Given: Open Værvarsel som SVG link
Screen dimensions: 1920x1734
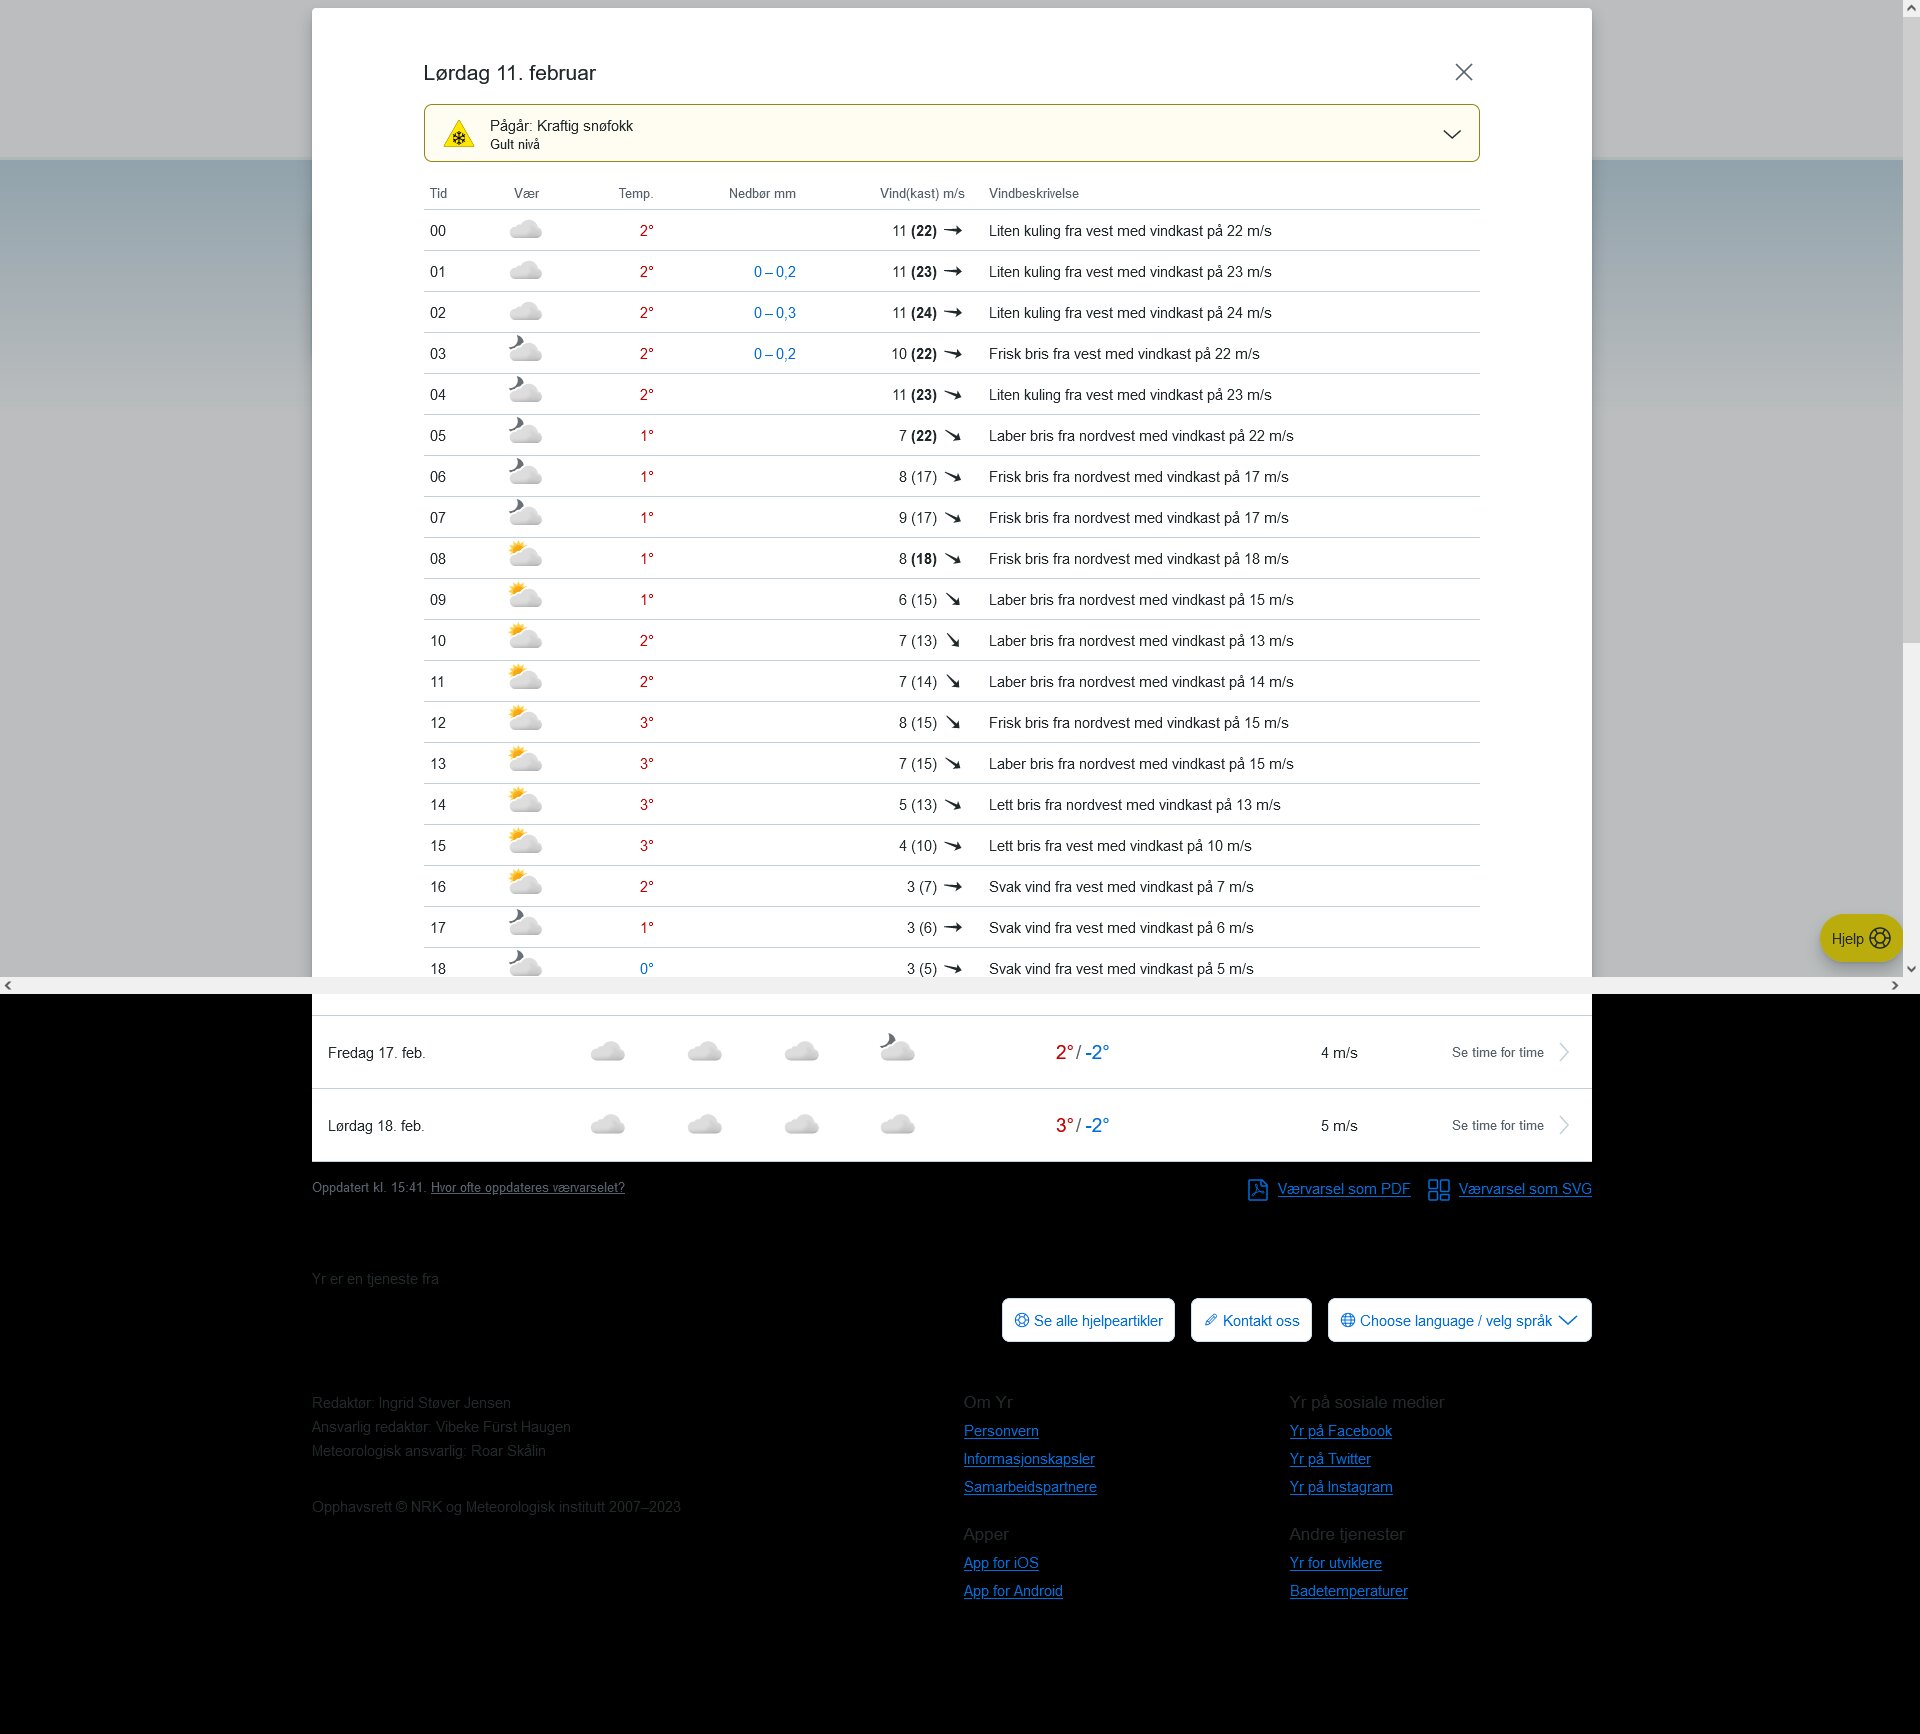Looking at the screenshot, I should pyautogui.click(x=1524, y=1189).
